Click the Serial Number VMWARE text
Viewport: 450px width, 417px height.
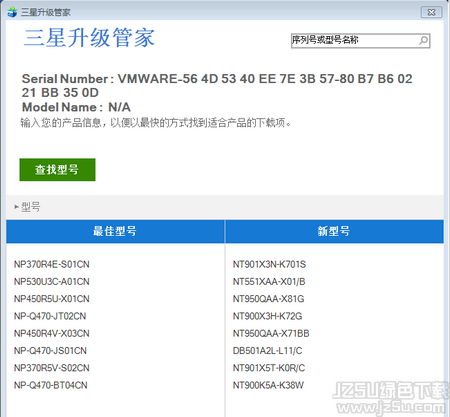[217, 86]
